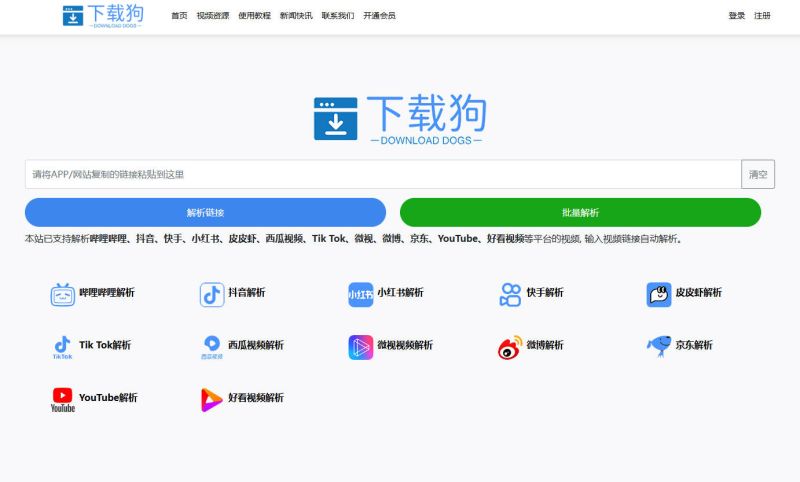
Task: Open the 微视视频解析 link text
Action: [405, 345]
